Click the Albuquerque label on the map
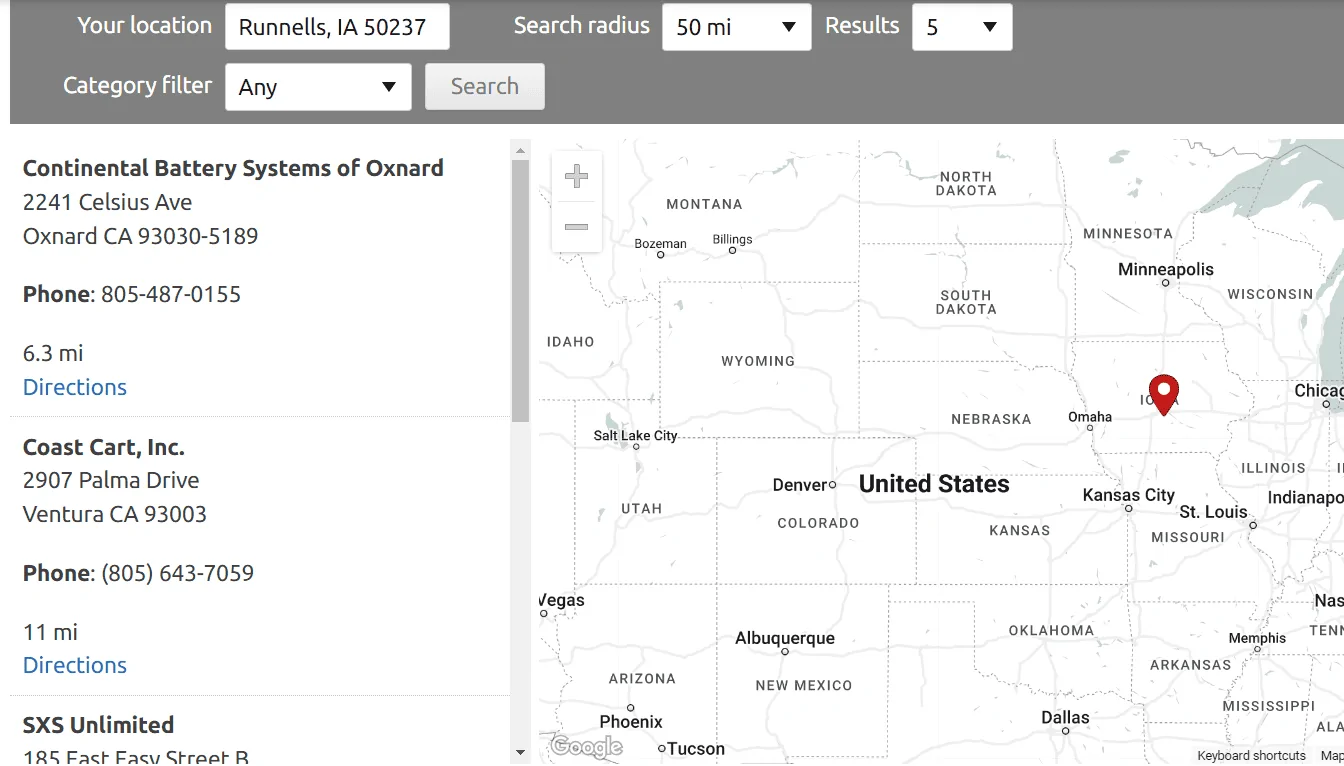 pyautogui.click(x=785, y=638)
